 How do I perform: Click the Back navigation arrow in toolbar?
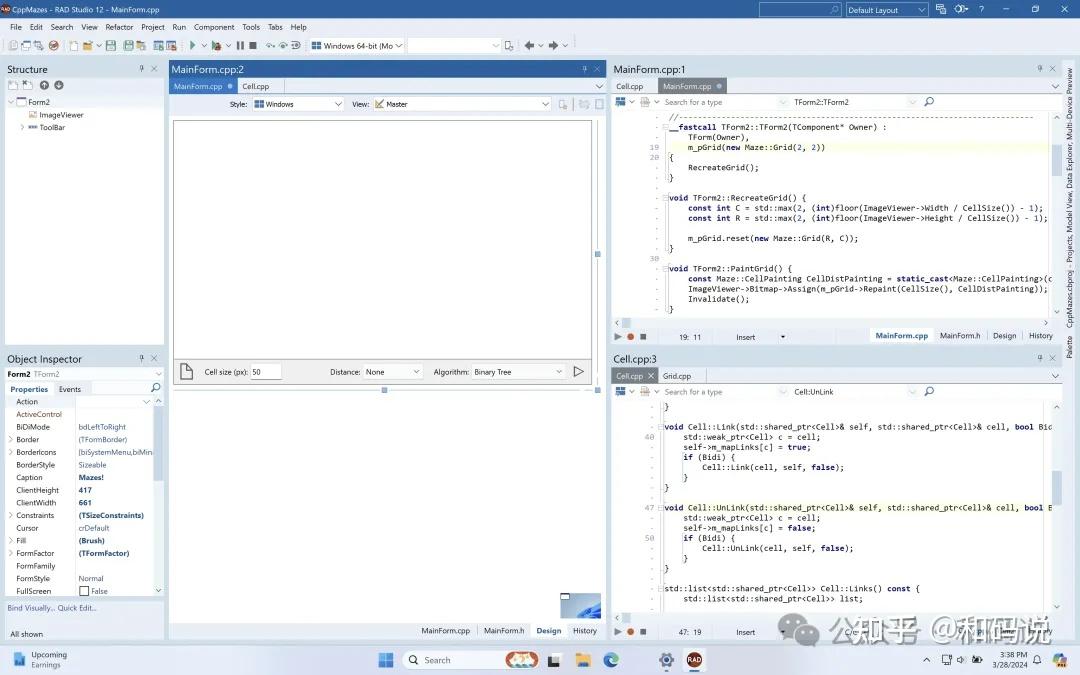[x=529, y=45]
